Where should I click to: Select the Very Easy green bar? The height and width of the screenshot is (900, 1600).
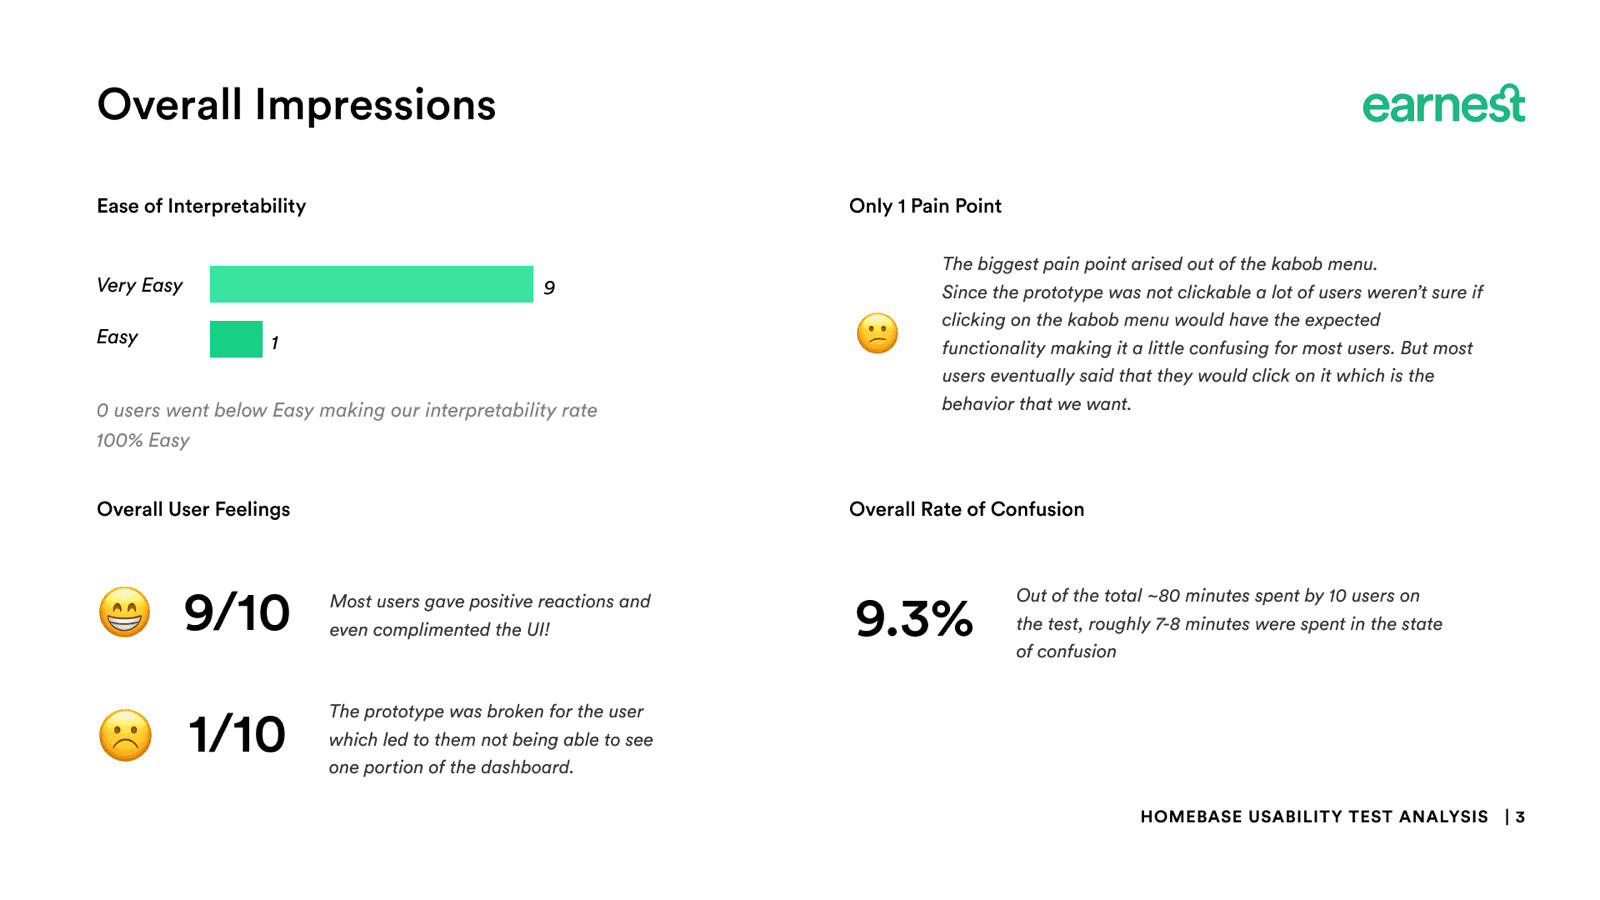(371, 284)
